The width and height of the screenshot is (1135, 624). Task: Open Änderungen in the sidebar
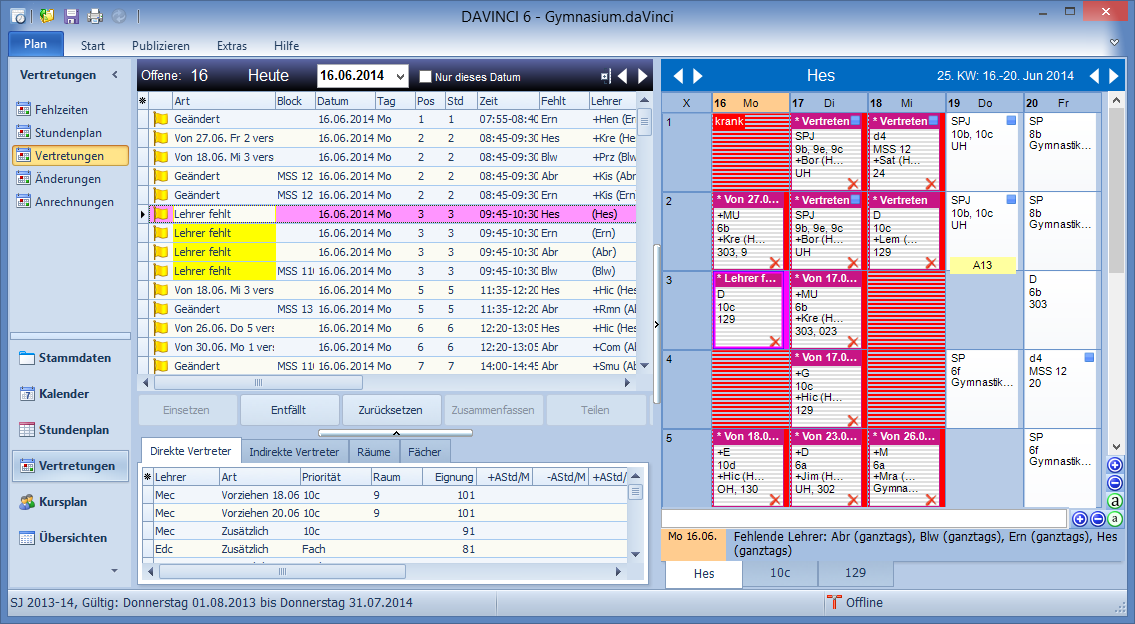(67, 179)
